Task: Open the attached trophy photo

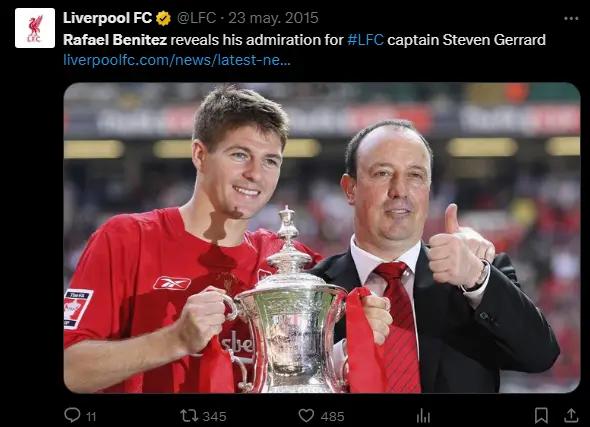Action: coord(322,238)
